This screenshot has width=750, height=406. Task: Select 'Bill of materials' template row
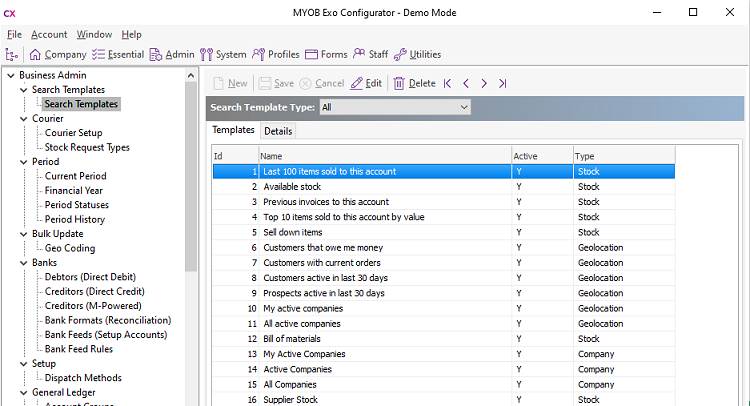point(444,339)
